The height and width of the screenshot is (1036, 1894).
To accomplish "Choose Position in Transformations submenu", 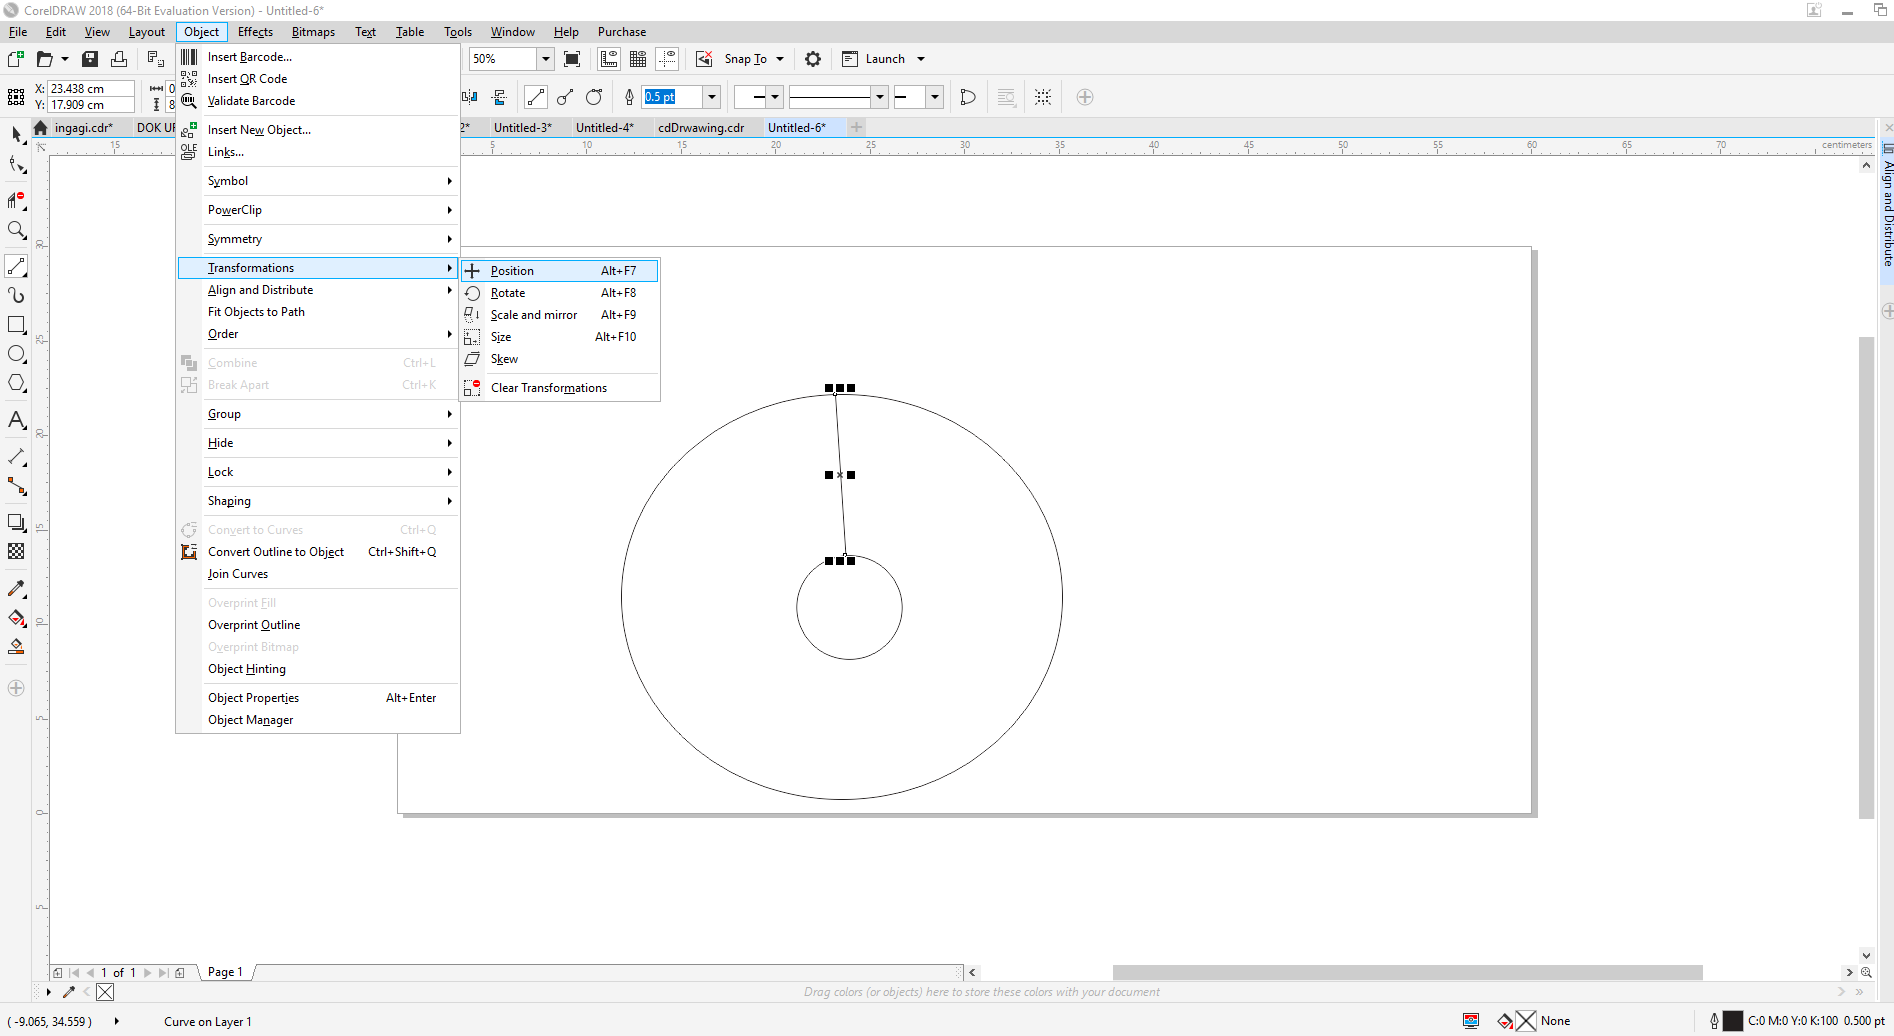I will click(560, 271).
